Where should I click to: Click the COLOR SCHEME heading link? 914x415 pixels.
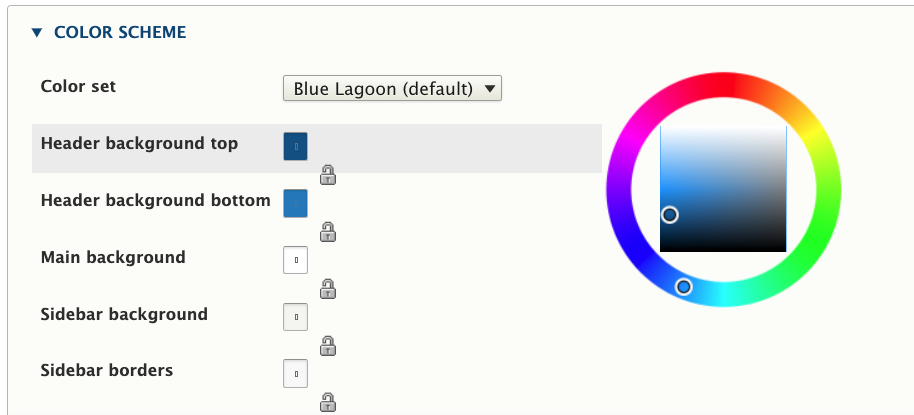click(120, 33)
